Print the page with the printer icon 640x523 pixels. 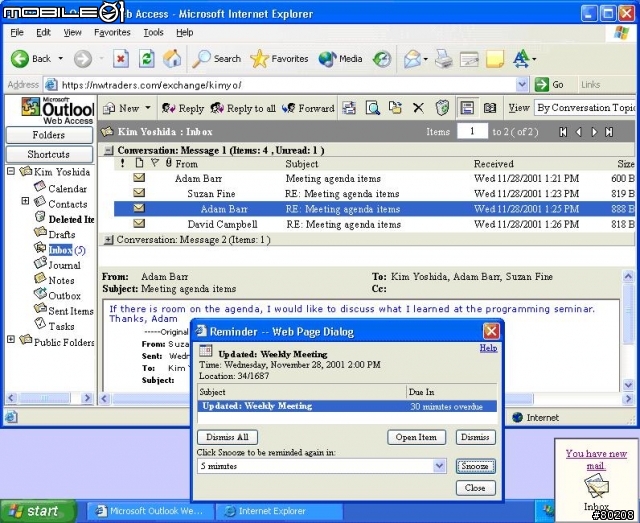pos(443,59)
